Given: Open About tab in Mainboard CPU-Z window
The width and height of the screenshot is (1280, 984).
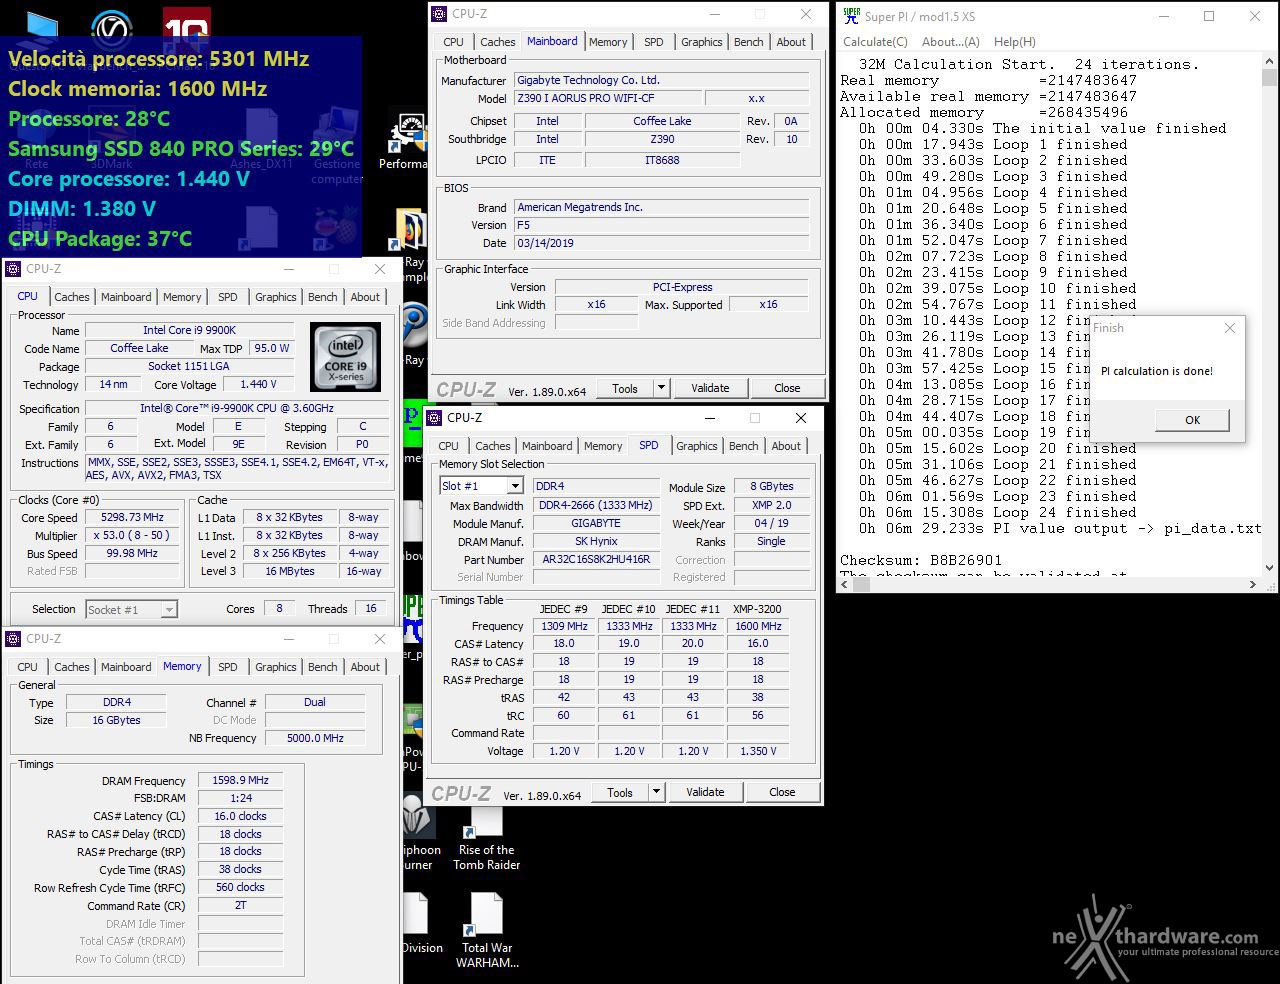Looking at the screenshot, I should (791, 42).
